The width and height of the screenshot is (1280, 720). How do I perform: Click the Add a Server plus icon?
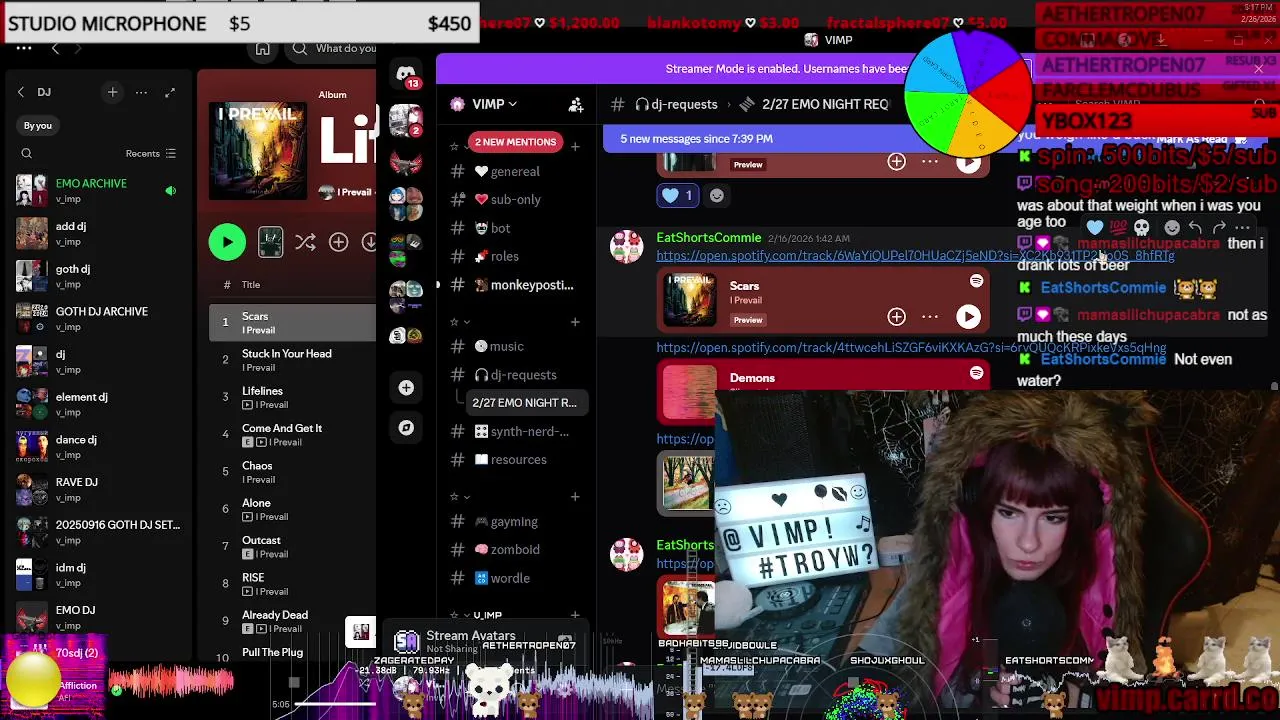click(x=406, y=388)
